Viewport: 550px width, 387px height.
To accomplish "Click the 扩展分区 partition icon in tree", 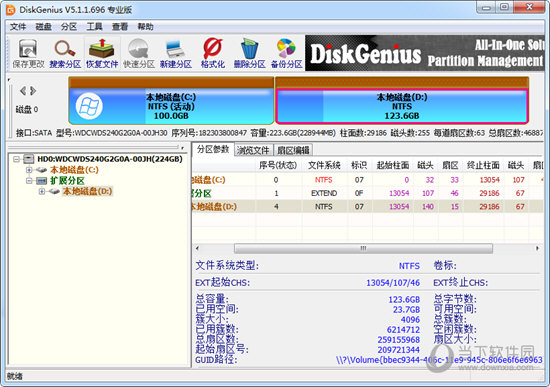I will tap(42, 181).
